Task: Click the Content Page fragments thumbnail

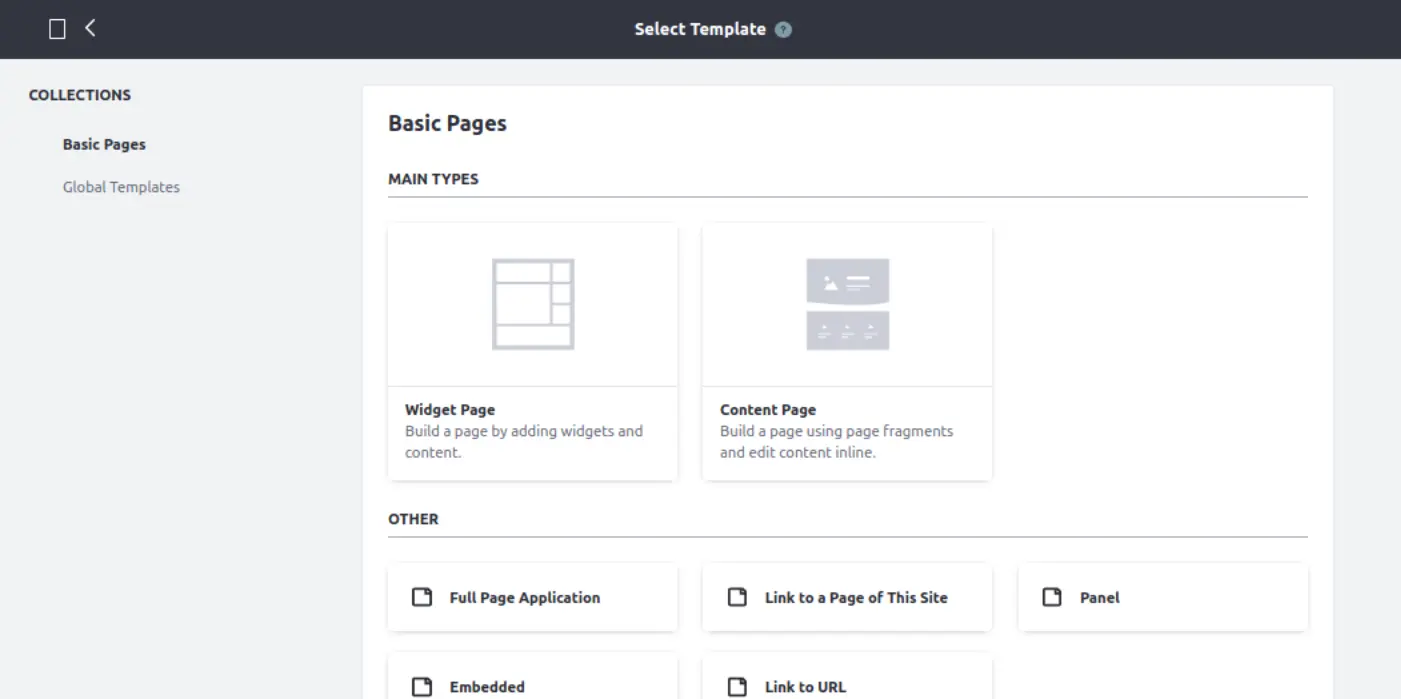Action: point(848,304)
